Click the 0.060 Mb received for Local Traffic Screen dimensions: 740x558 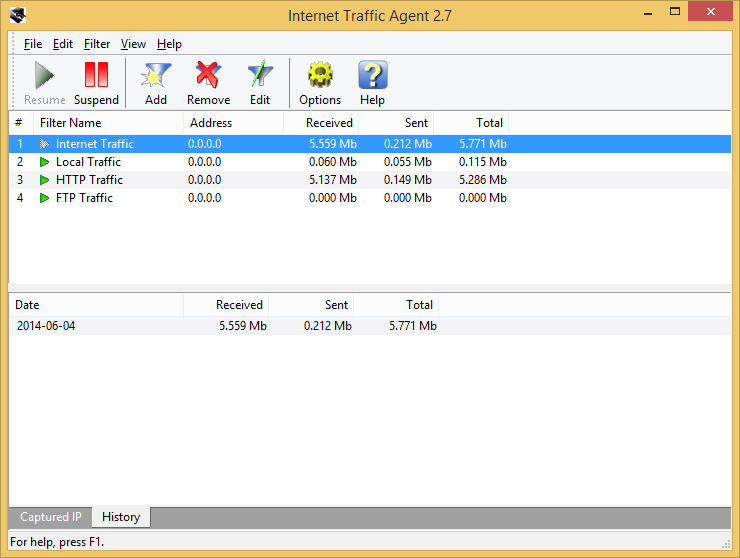333,162
